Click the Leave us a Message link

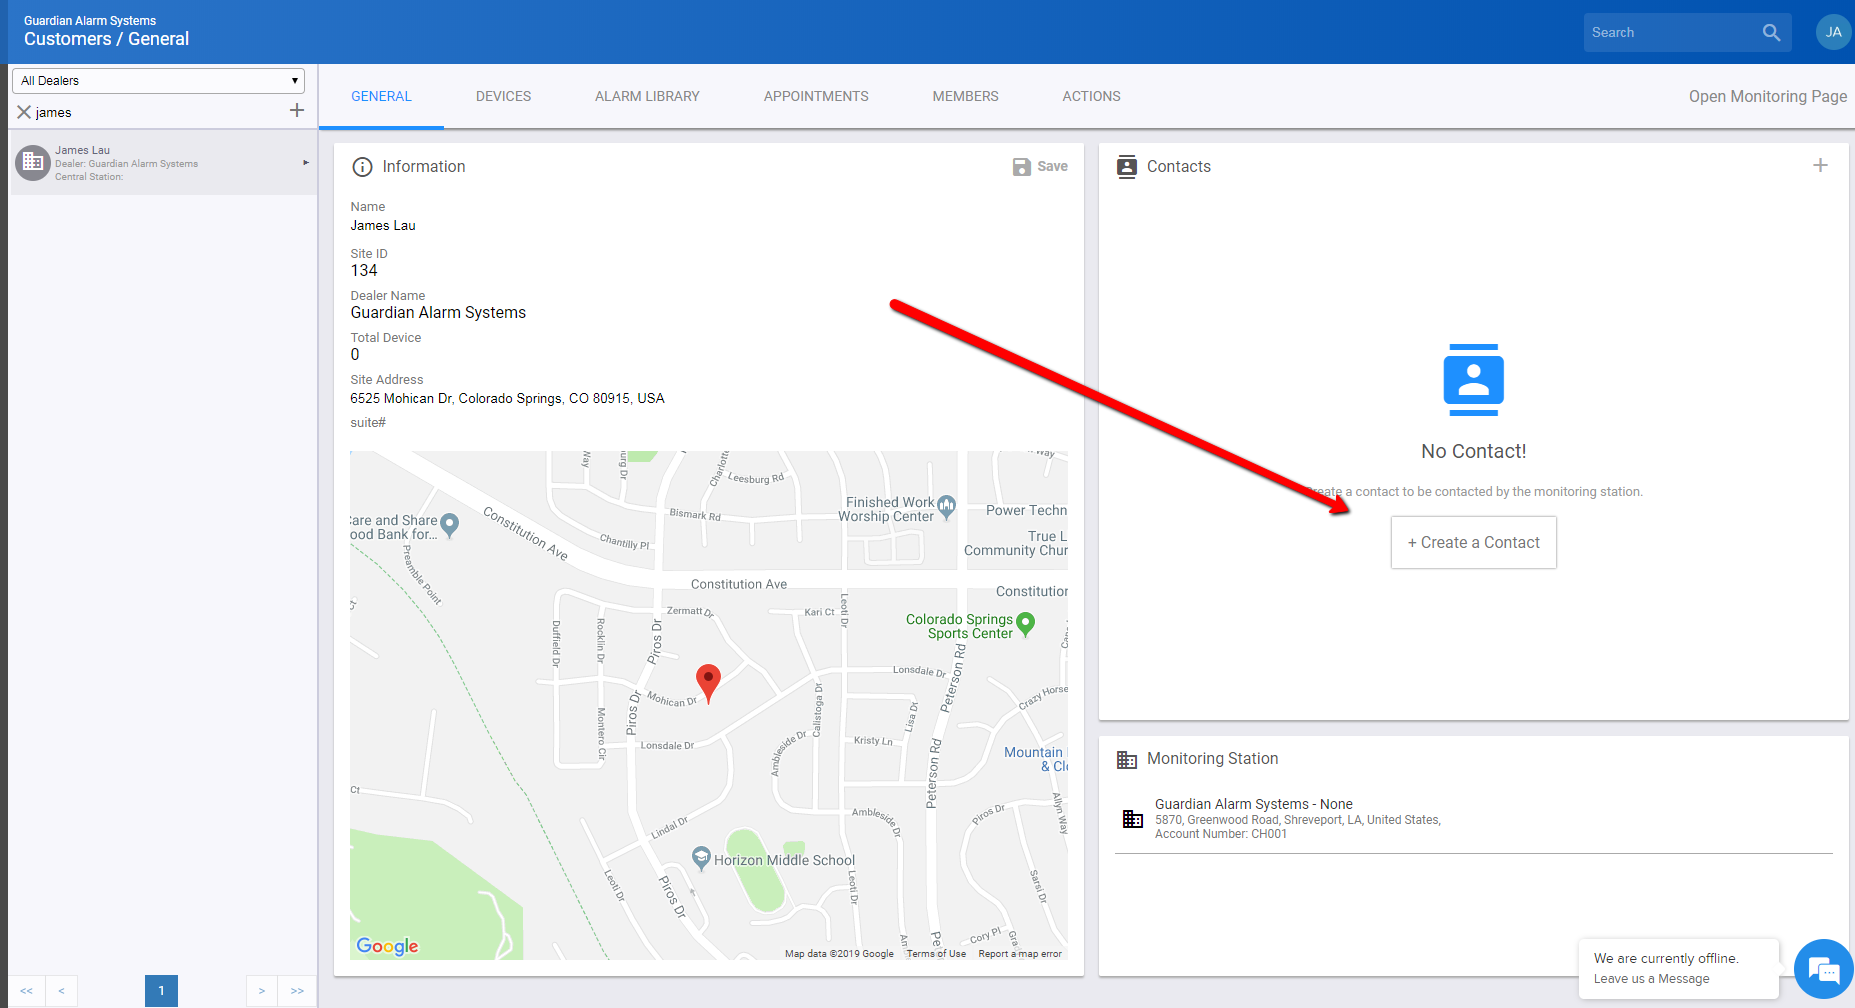(x=1651, y=979)
